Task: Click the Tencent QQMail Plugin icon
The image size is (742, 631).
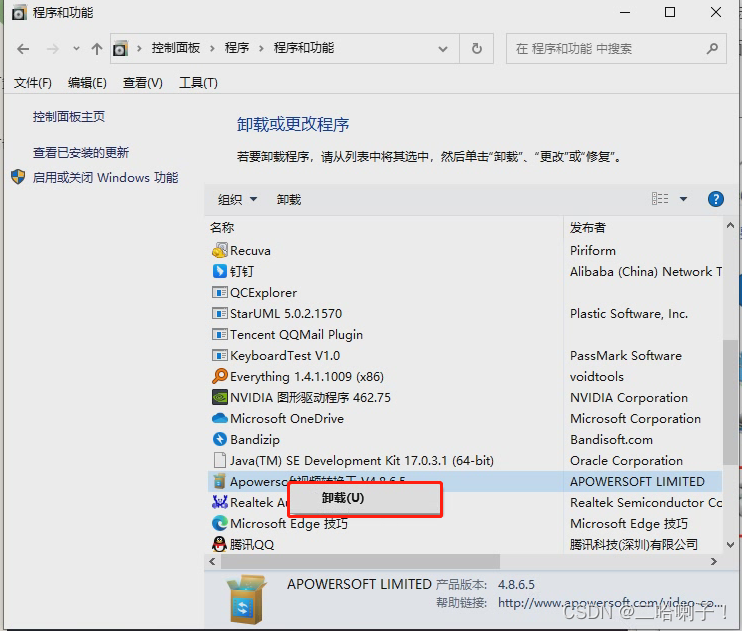Action: coord(220,335)
